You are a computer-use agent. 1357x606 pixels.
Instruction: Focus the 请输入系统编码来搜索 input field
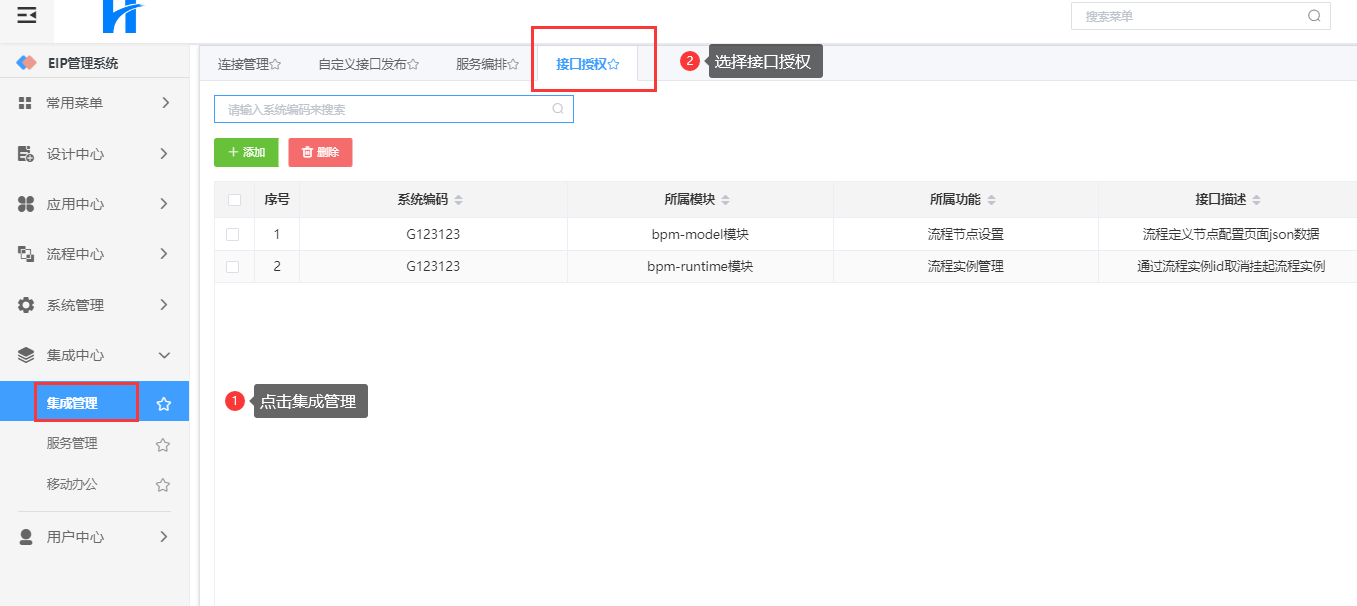coord(385,109)
